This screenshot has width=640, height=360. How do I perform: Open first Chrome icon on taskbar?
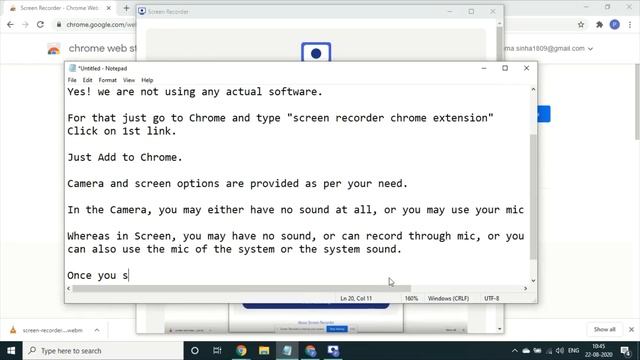(241, 351)
